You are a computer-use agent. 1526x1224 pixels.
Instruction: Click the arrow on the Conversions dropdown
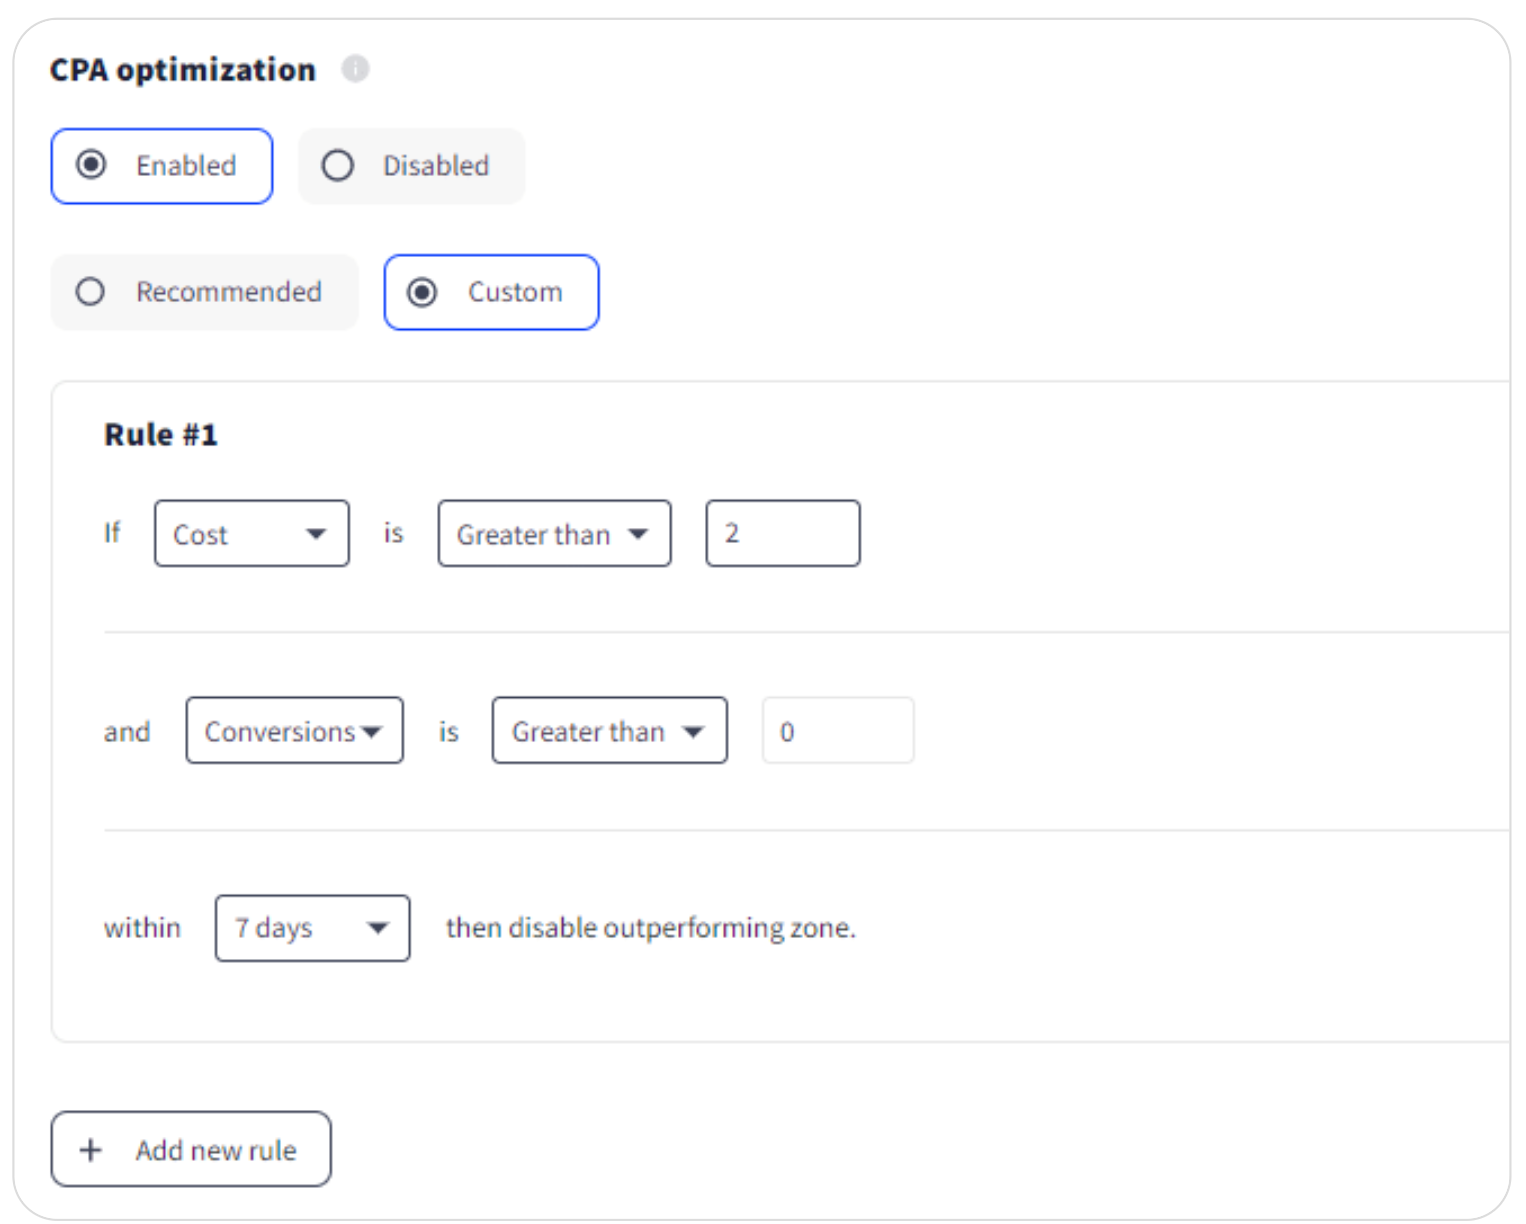(372, 732)
